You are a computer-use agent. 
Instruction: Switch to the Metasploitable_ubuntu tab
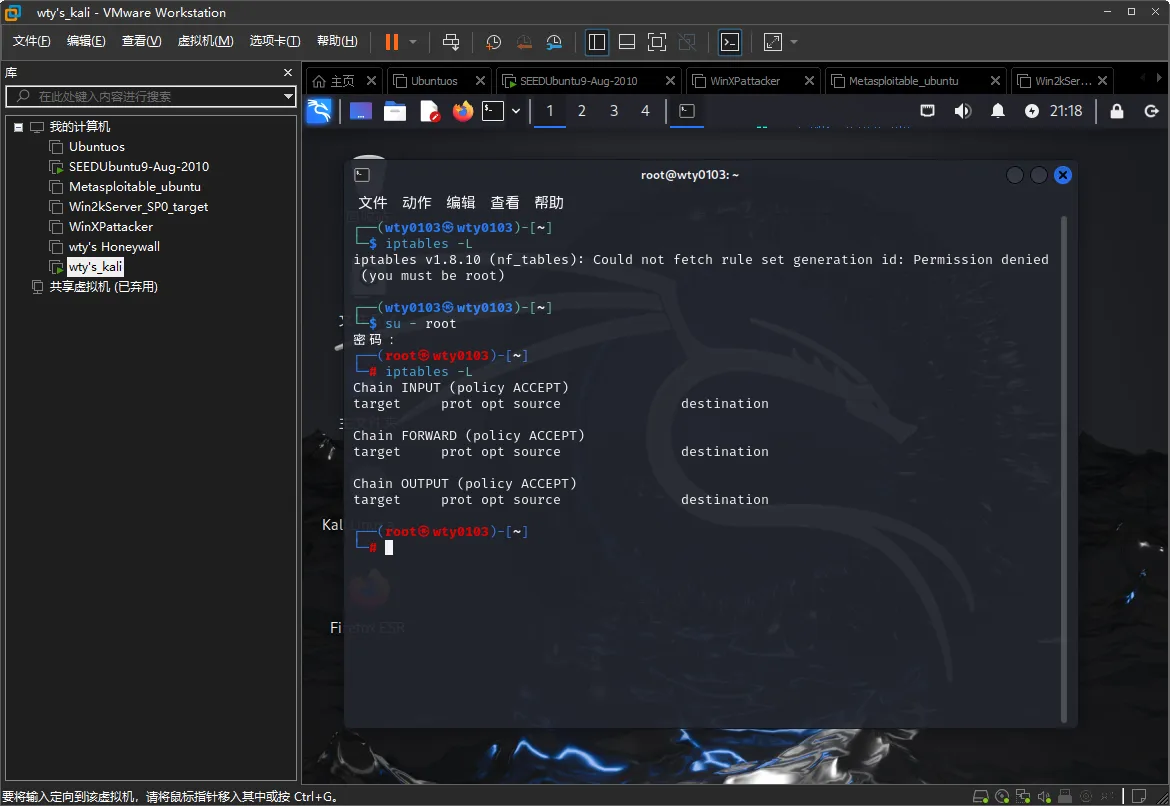[903, 81]
